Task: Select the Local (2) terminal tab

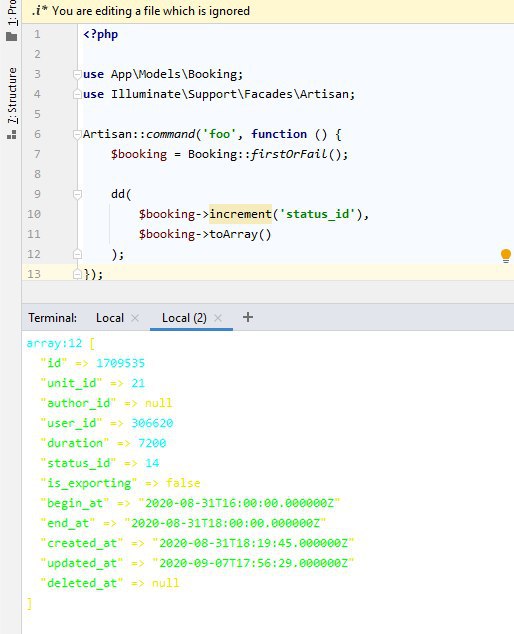Action: [x=184, y=318]
